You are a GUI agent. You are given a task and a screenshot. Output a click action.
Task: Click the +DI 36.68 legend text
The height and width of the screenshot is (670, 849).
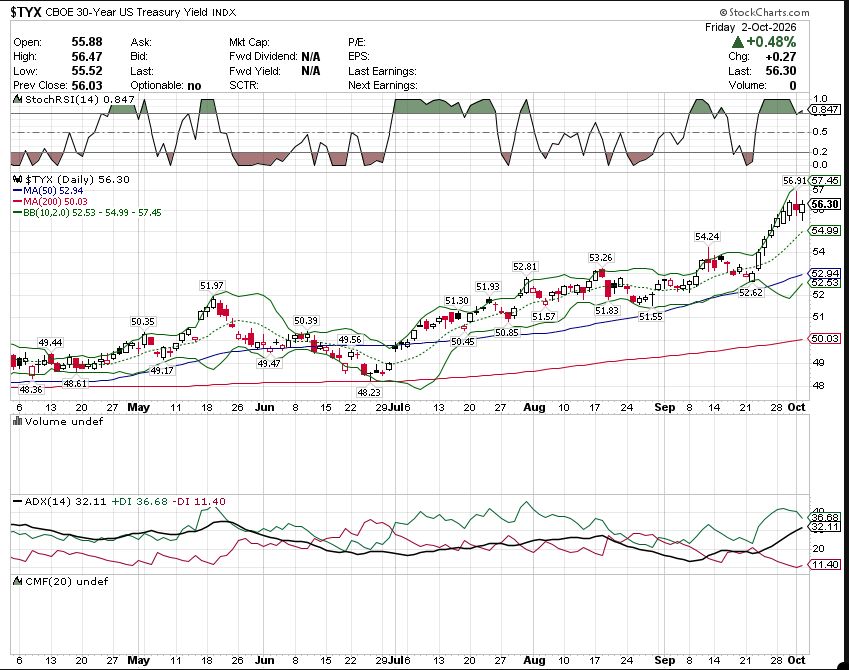[x=140, y=502]
